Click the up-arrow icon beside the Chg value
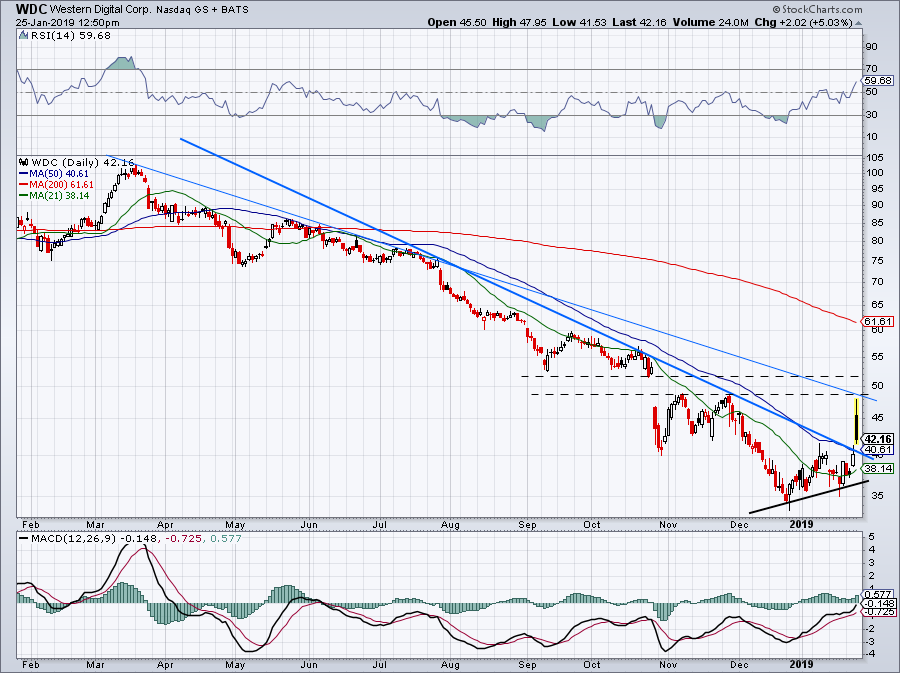This screenshot has height=673, width=900. (858, 23)
